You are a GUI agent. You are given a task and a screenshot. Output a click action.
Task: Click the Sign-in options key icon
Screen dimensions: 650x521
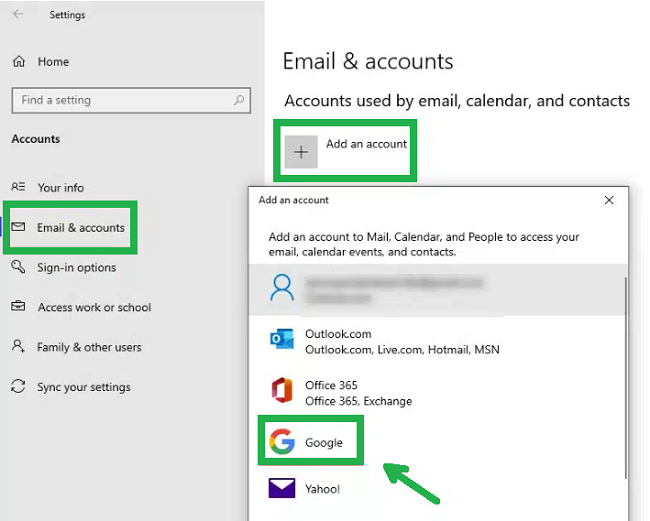coord(18,268)
